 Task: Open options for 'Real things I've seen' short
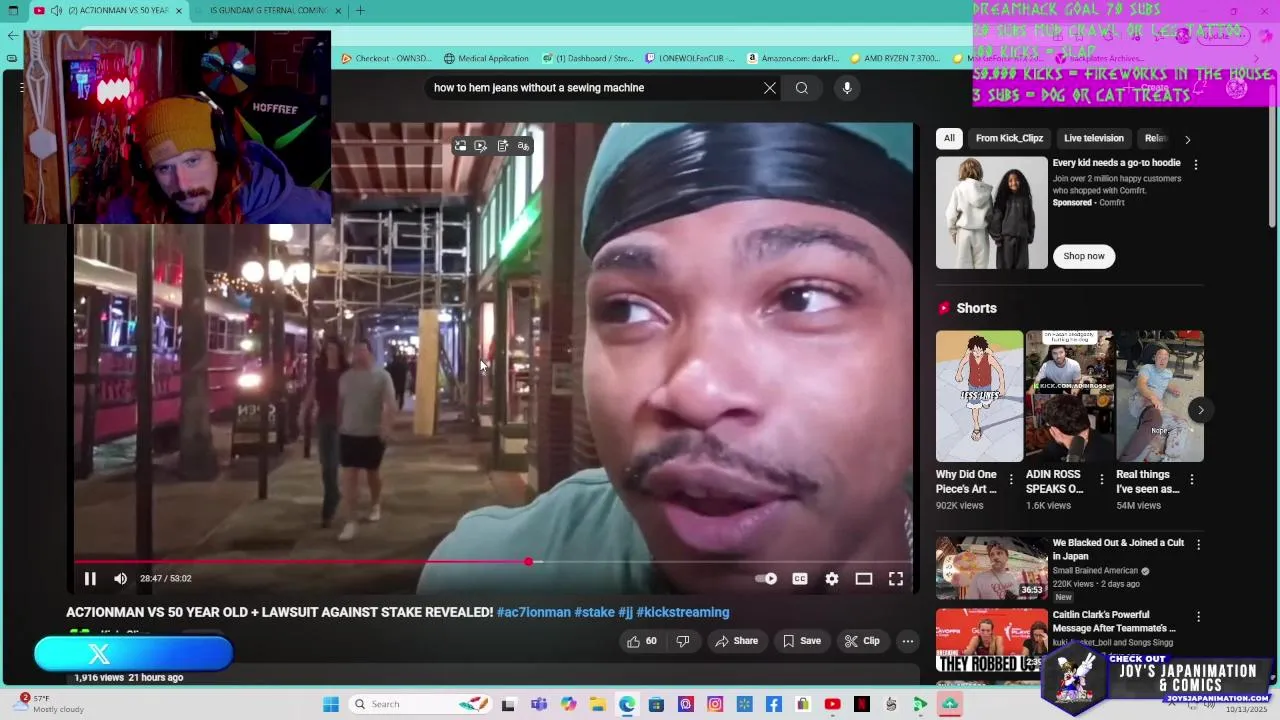(1192, 480)
